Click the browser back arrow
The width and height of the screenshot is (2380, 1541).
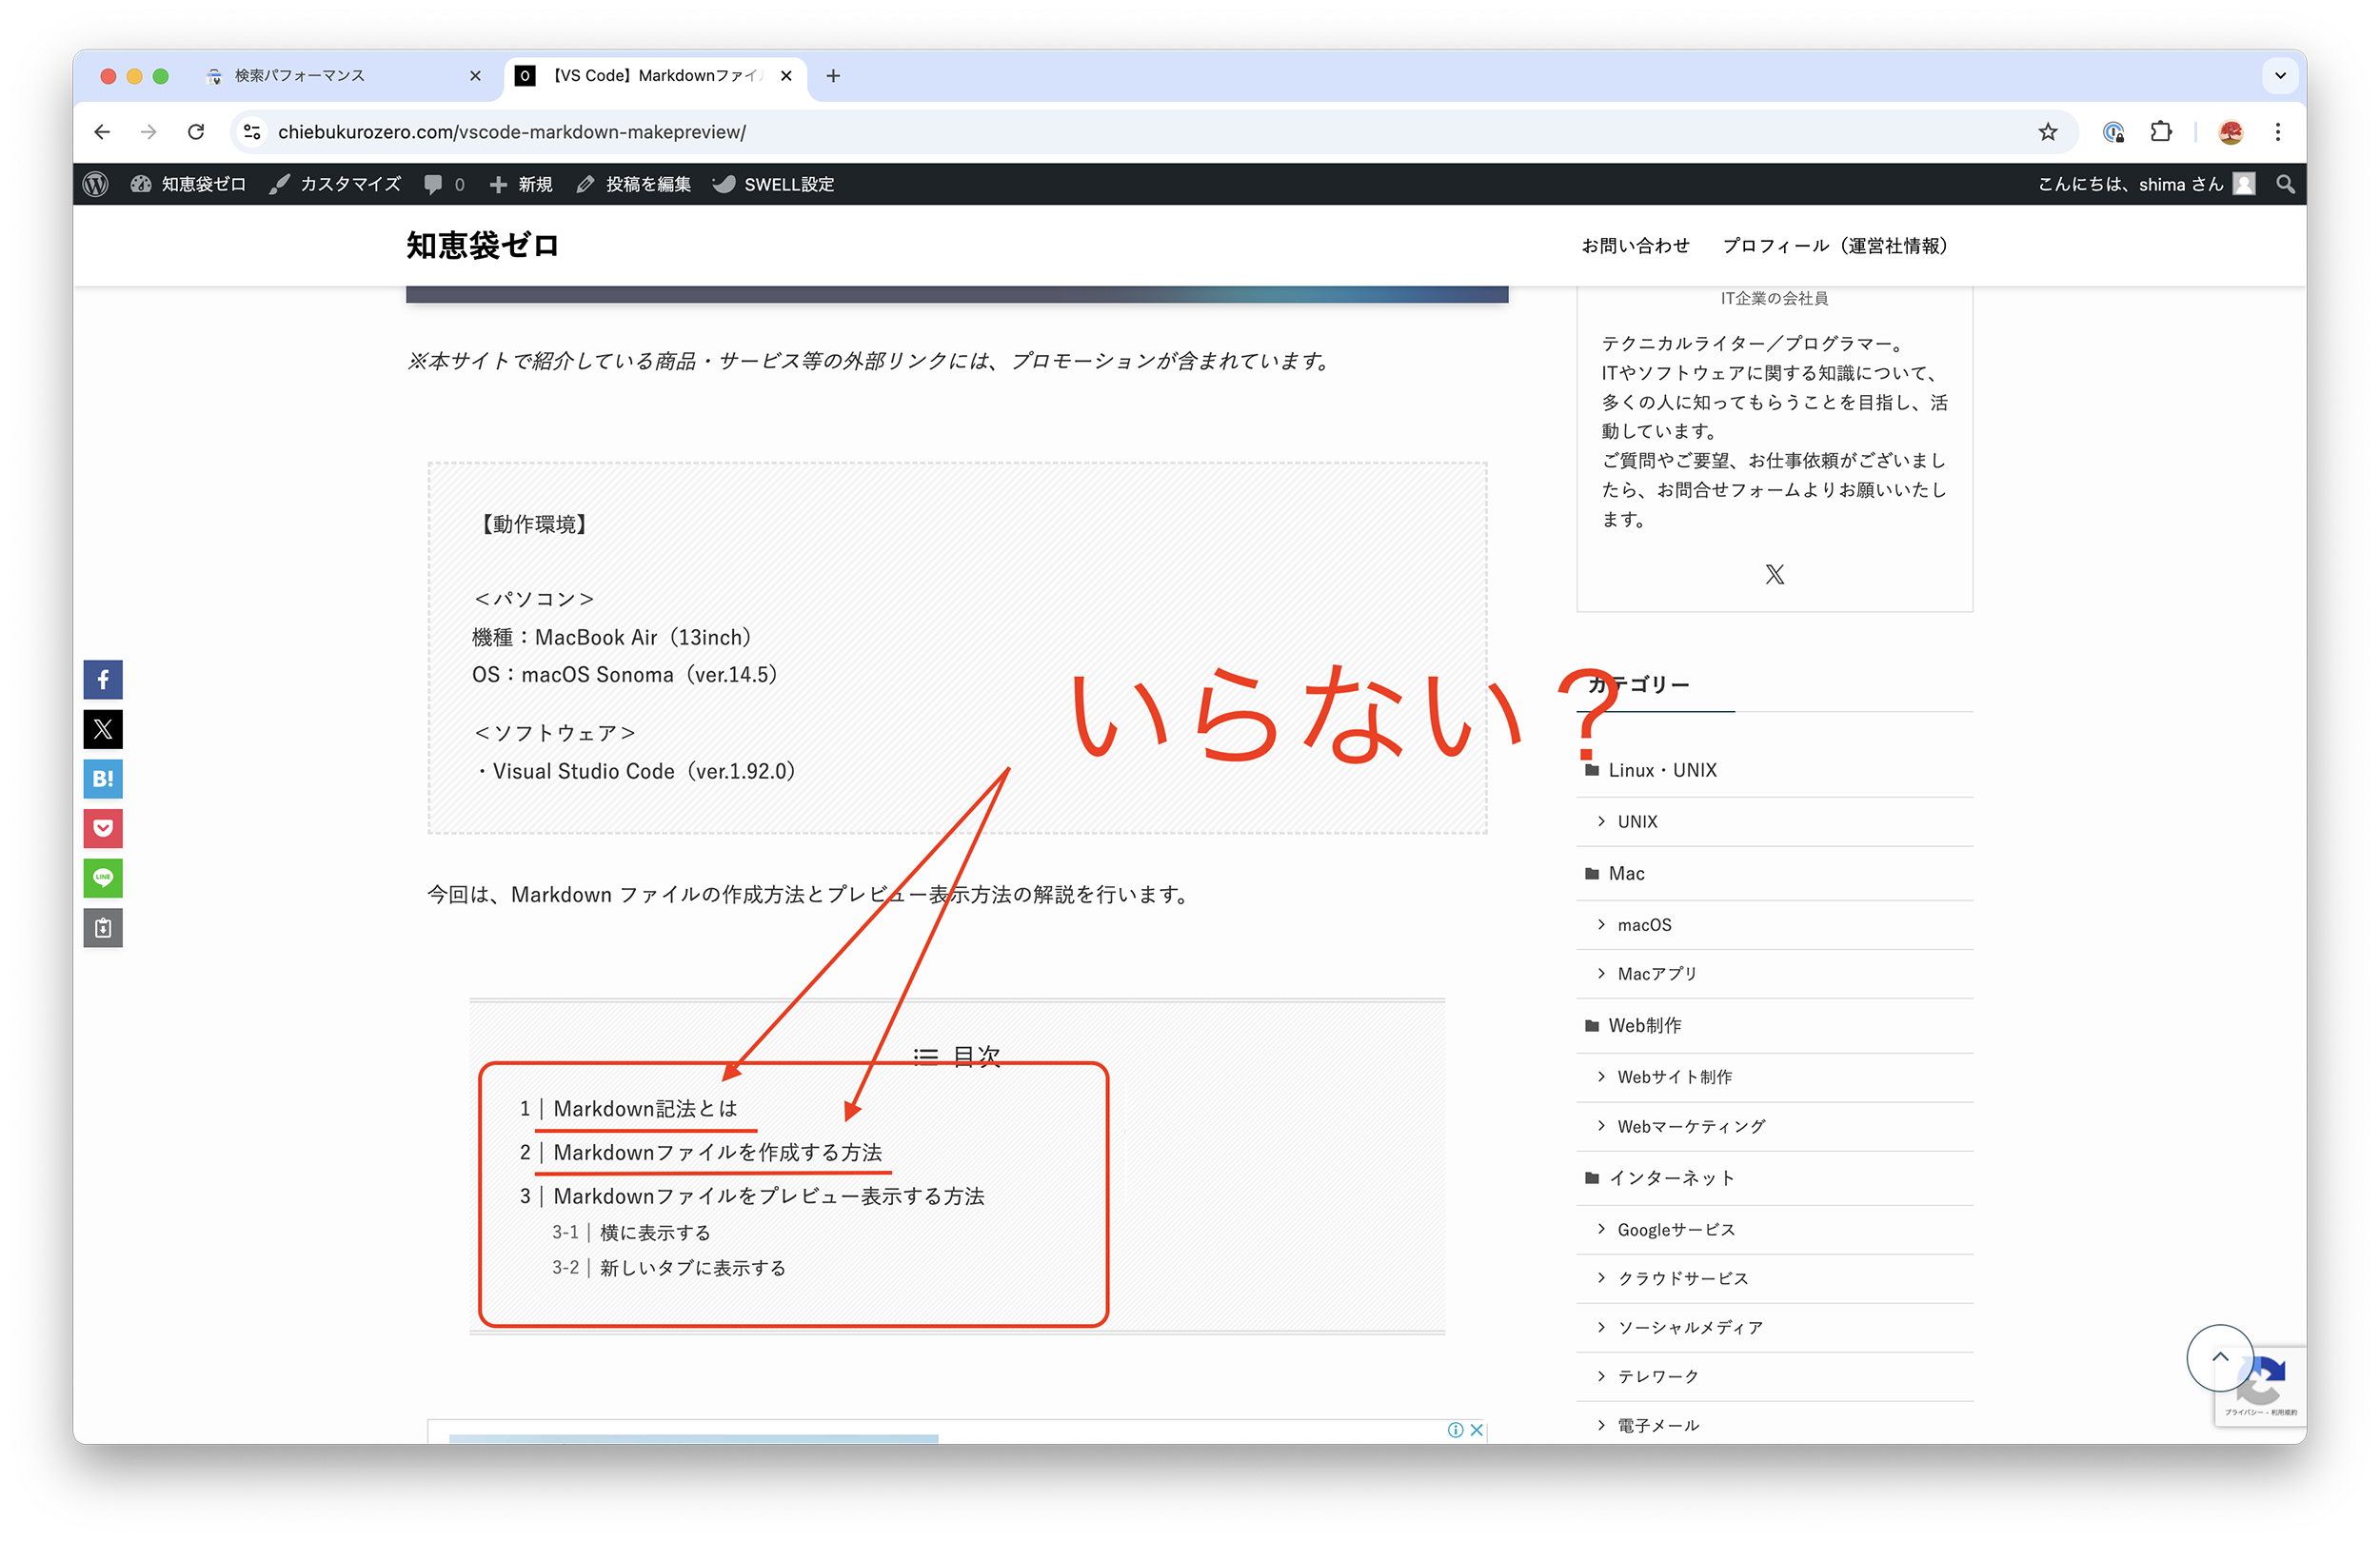(102, 132)
